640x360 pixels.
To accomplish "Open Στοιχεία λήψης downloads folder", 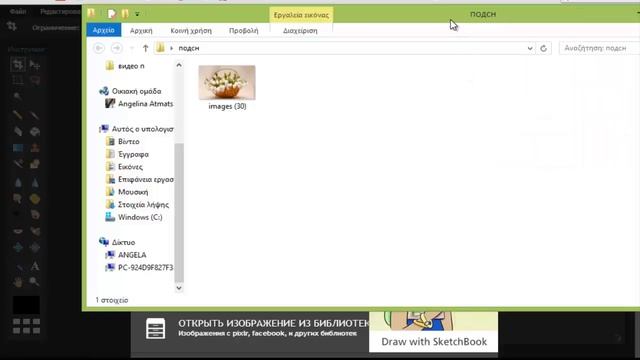I will tap(143, 204).
